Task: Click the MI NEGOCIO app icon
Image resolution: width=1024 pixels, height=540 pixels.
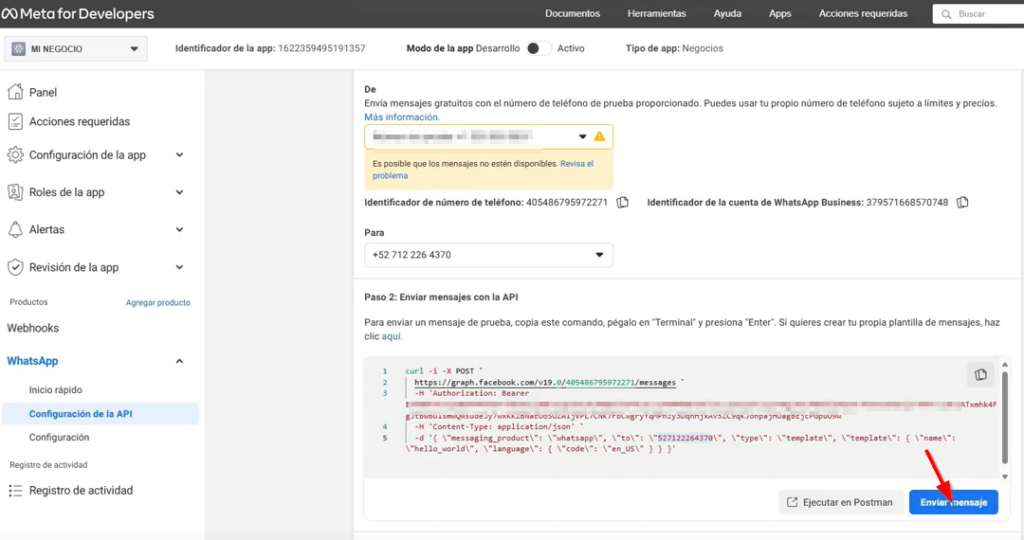Action: (x=18, y=49)
